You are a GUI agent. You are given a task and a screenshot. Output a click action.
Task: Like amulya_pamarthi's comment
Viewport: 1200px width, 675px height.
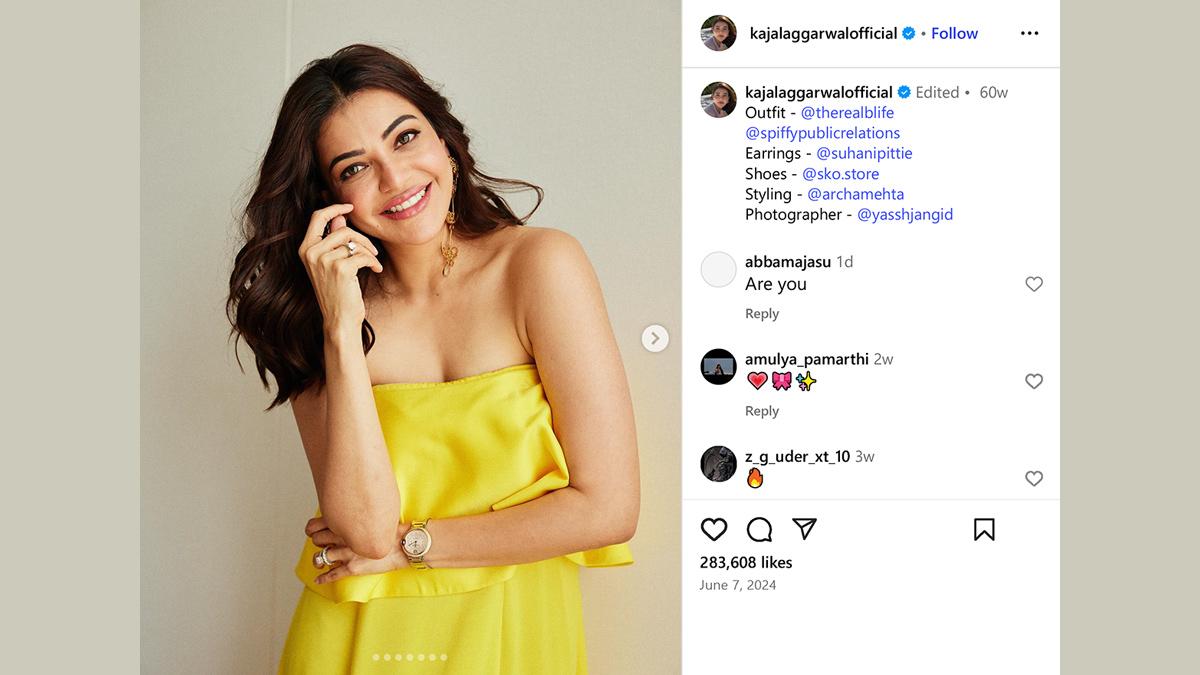coord(1034,381)
